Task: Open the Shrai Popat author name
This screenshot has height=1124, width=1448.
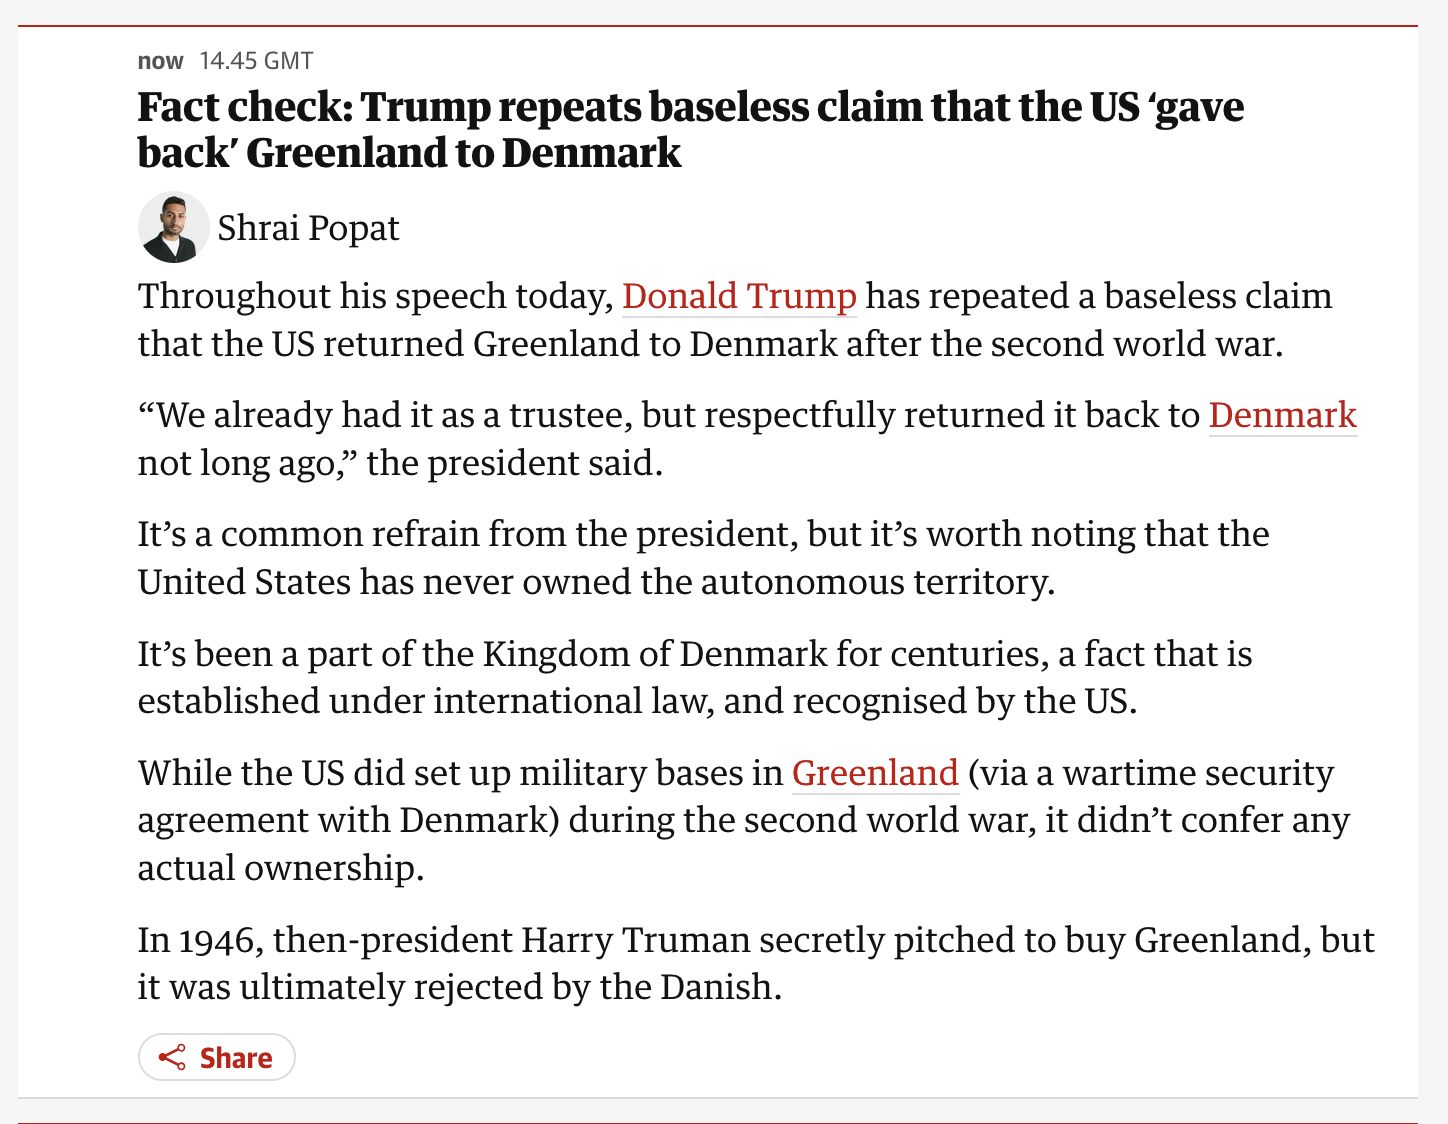Action: tap(308, 228)
